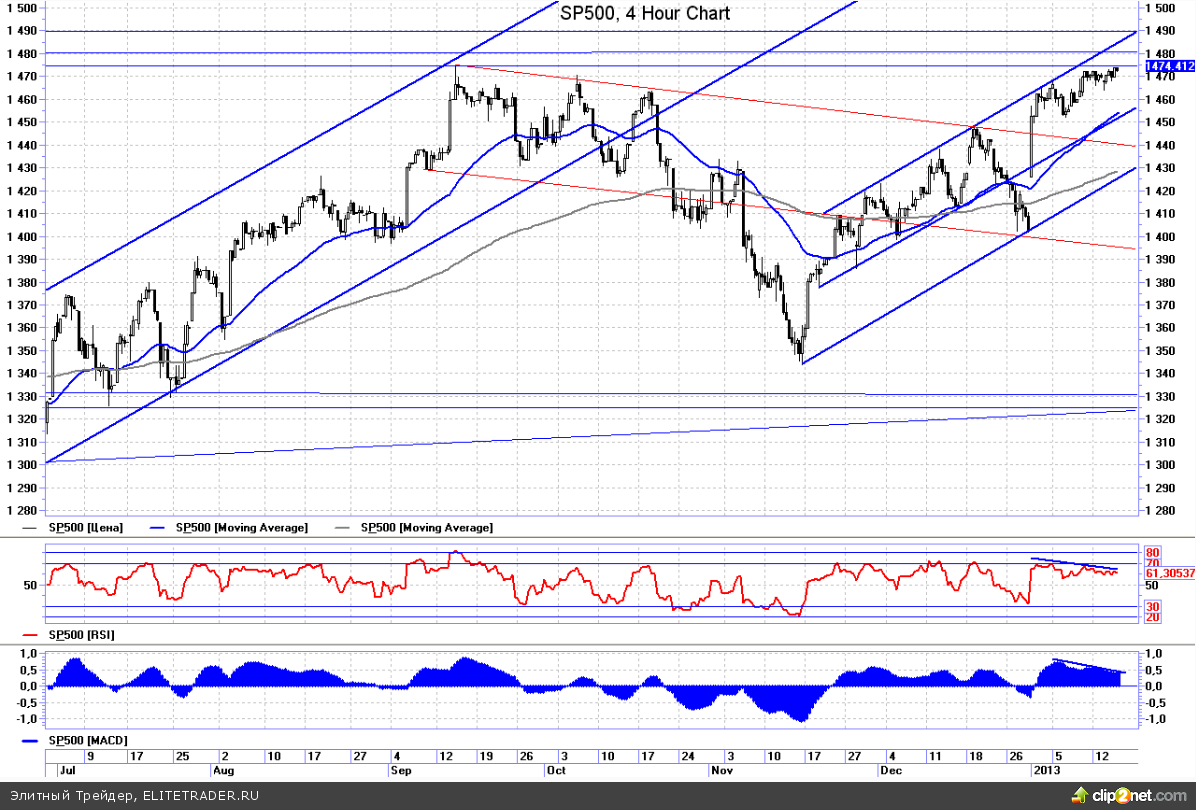Viewport: 1196px width, 810px height.
Task: Click the chart title SP500, 4 Hour Chart
Action: [x=644, y=13]
